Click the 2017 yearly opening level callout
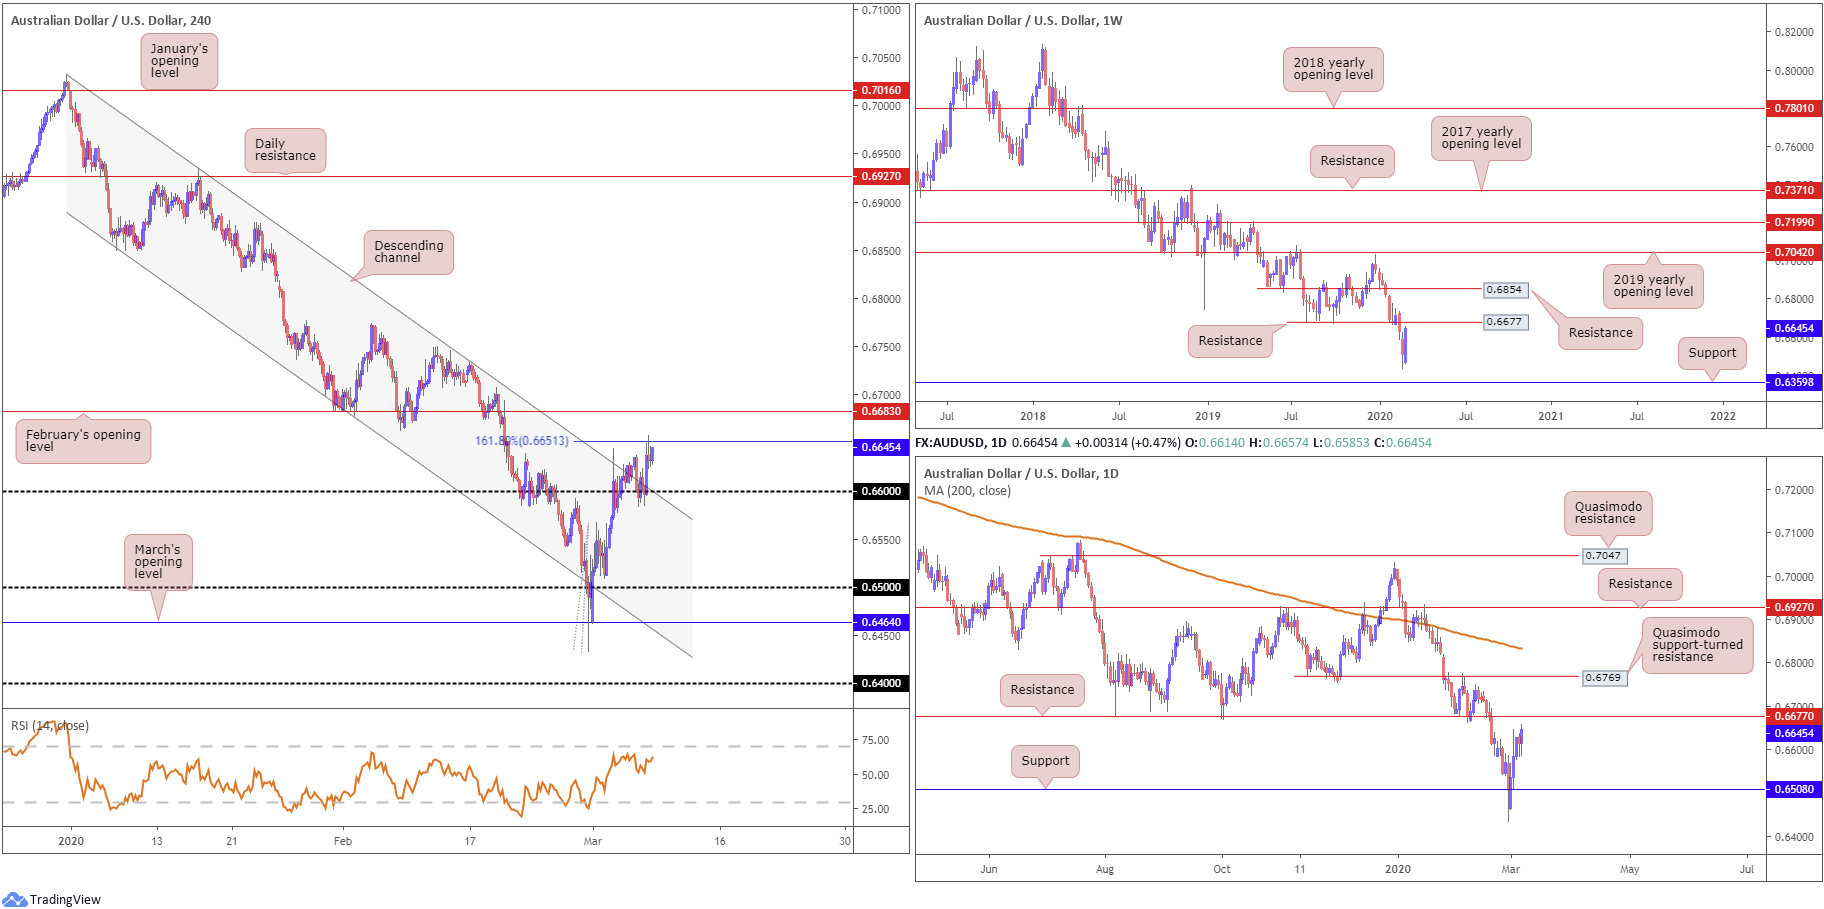1824x909 pixels. click(1481, 138)
